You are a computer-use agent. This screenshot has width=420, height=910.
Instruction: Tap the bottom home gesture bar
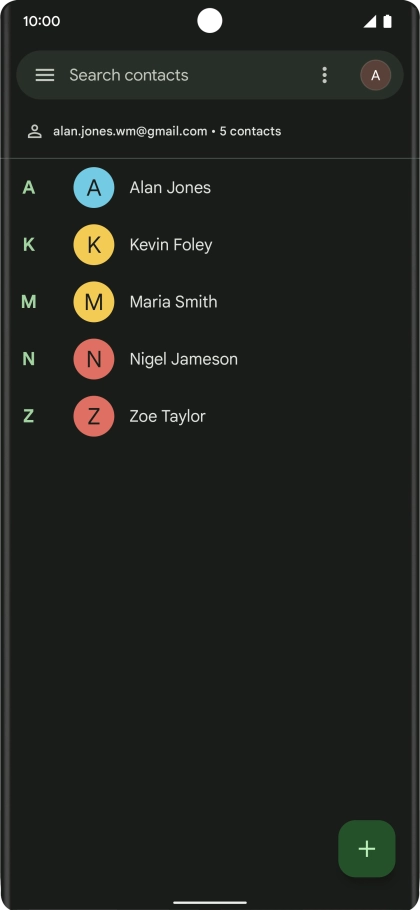point(210,902)
